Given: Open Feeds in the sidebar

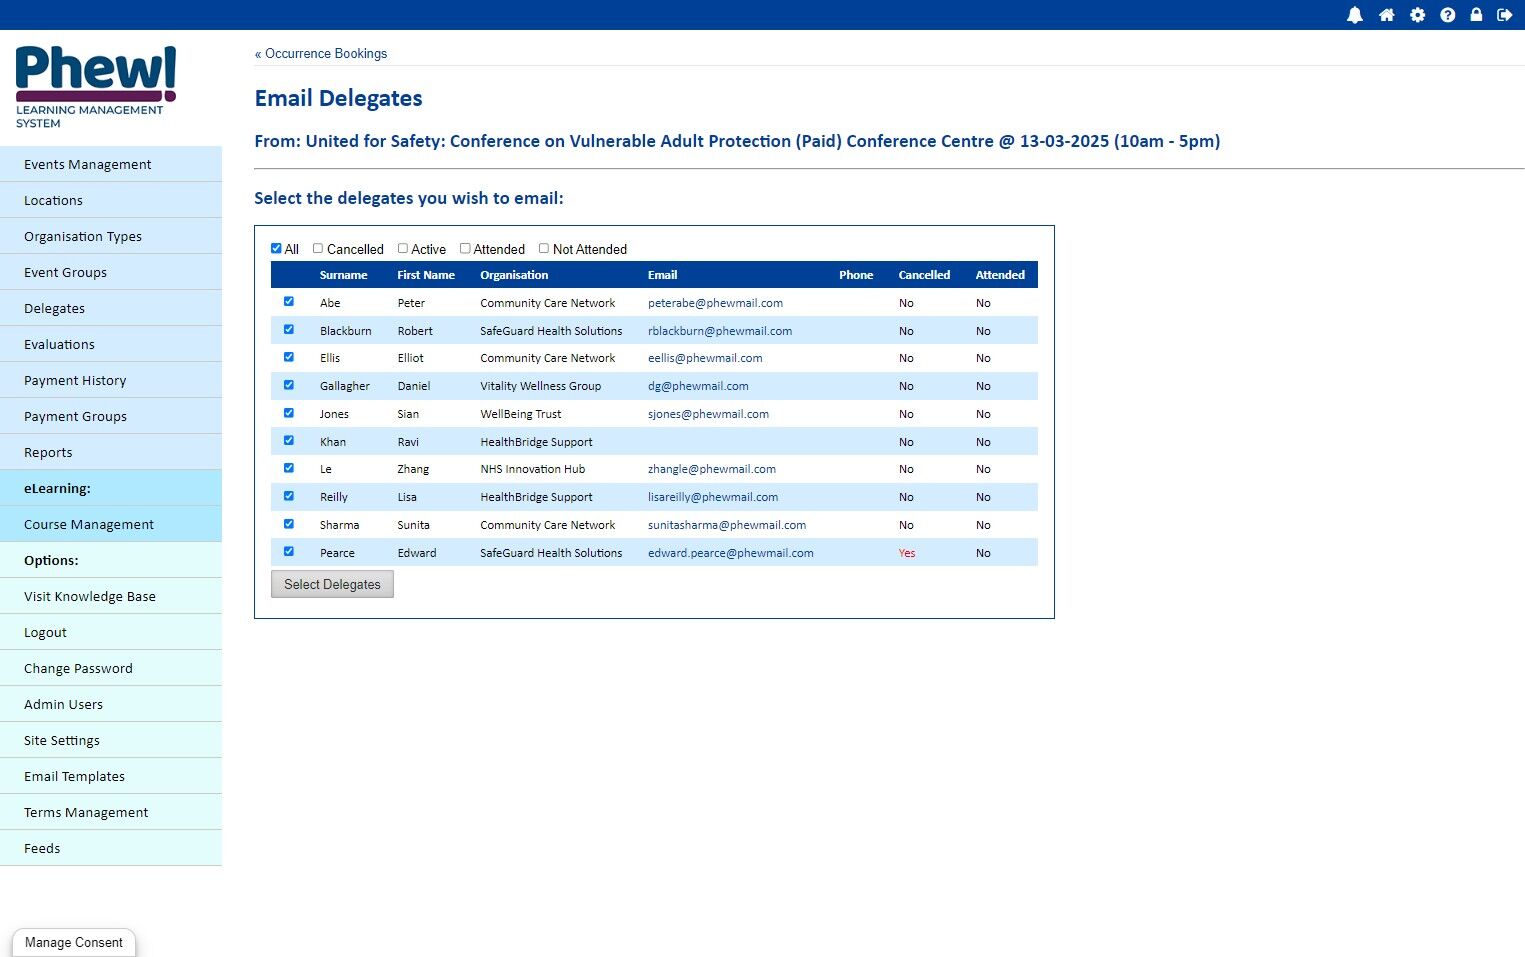Looking at the screenshot, I should (111, 848).
